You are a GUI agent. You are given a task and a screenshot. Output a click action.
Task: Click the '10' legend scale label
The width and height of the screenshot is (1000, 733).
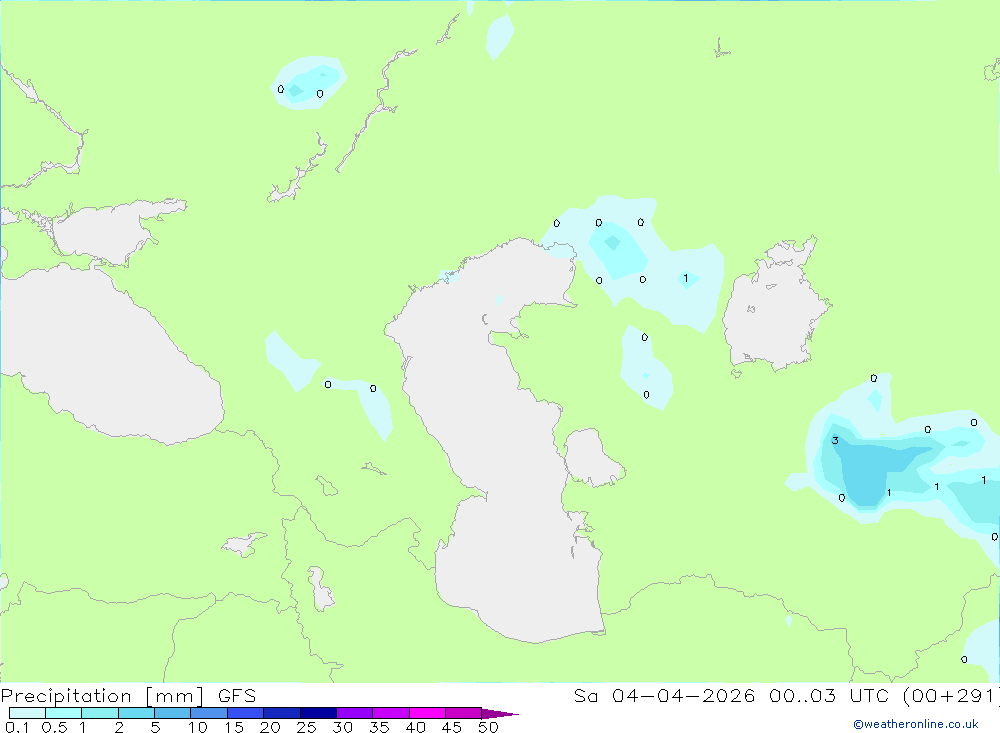click(x=198, y=727)
